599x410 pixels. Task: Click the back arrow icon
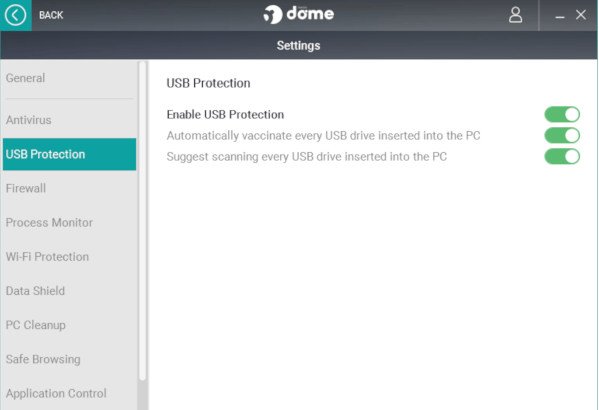(16, 15)
